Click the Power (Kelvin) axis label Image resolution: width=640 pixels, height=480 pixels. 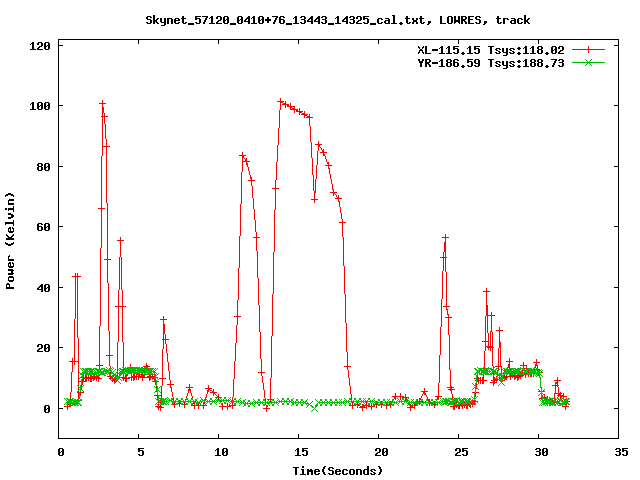click(10, 241)
